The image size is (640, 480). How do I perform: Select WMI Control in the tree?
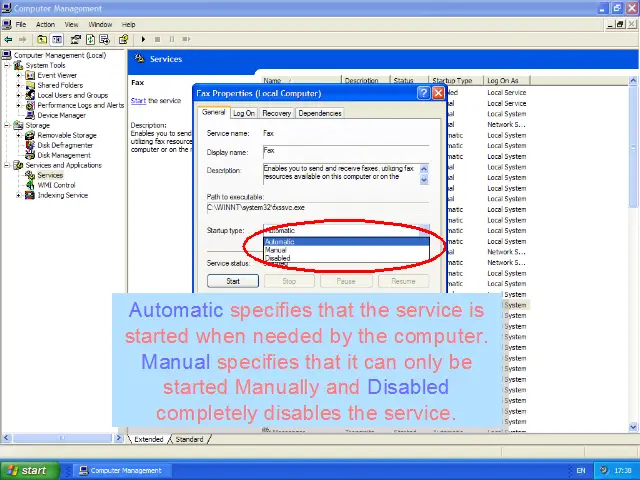[x=56, y=185]
